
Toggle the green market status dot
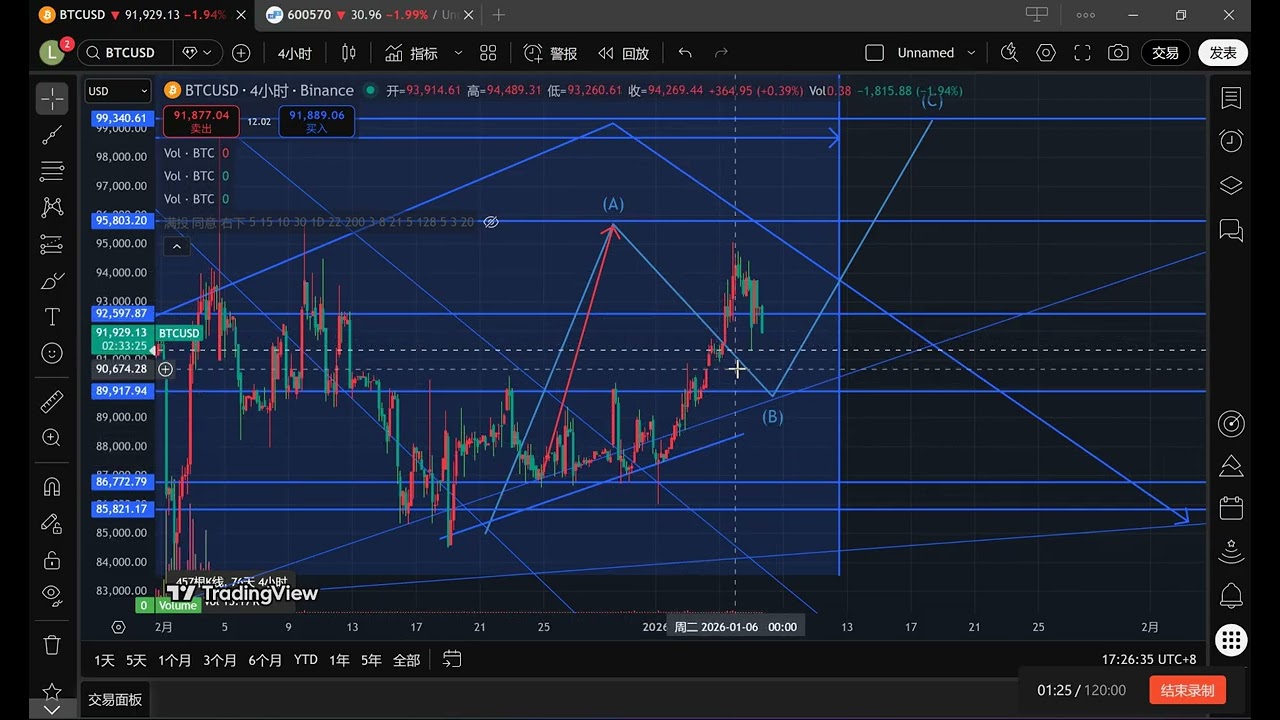[x=371, y=91]
